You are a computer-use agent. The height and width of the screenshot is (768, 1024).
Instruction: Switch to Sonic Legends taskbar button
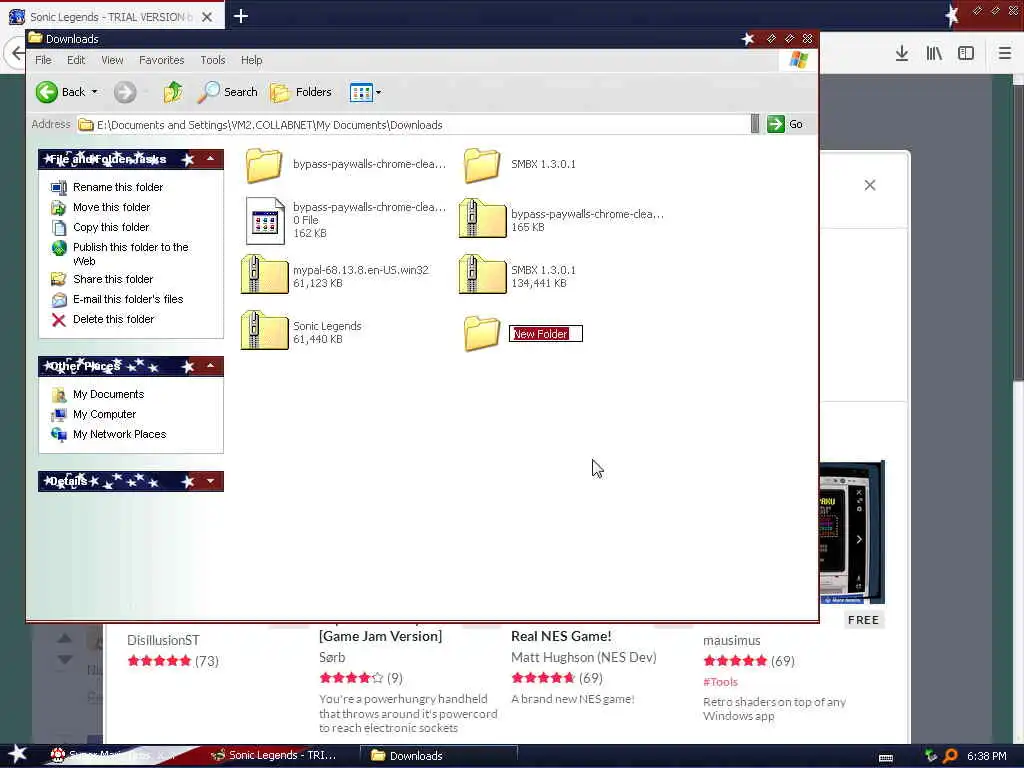coord(274,756)
